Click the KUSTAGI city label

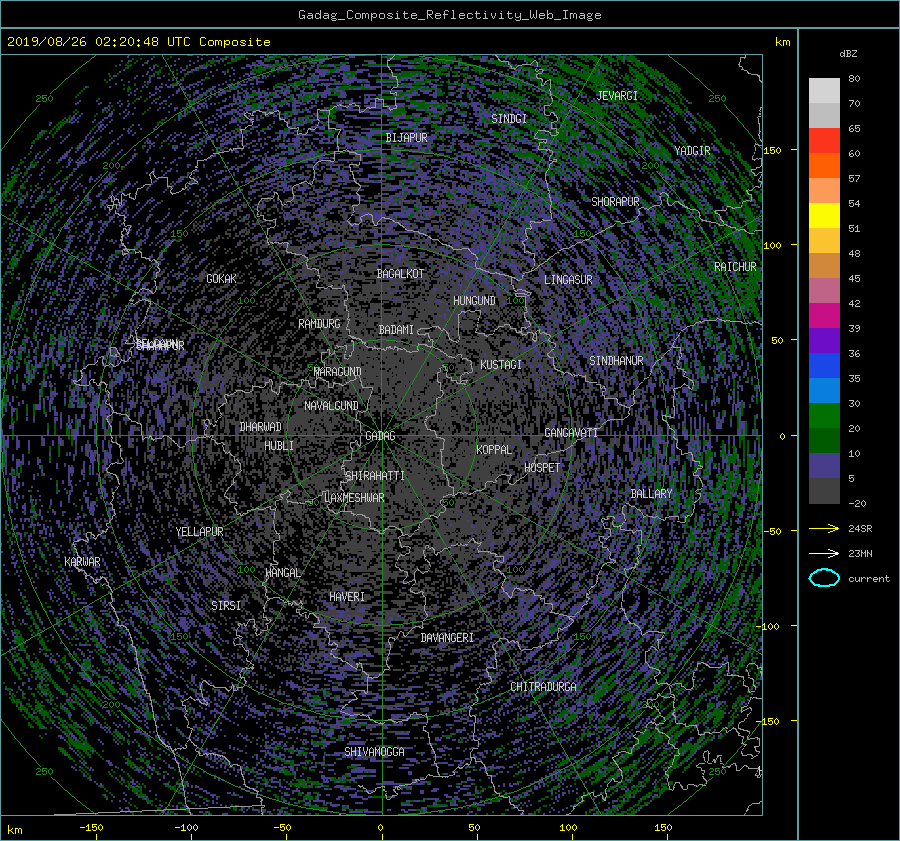coord(501,365)
